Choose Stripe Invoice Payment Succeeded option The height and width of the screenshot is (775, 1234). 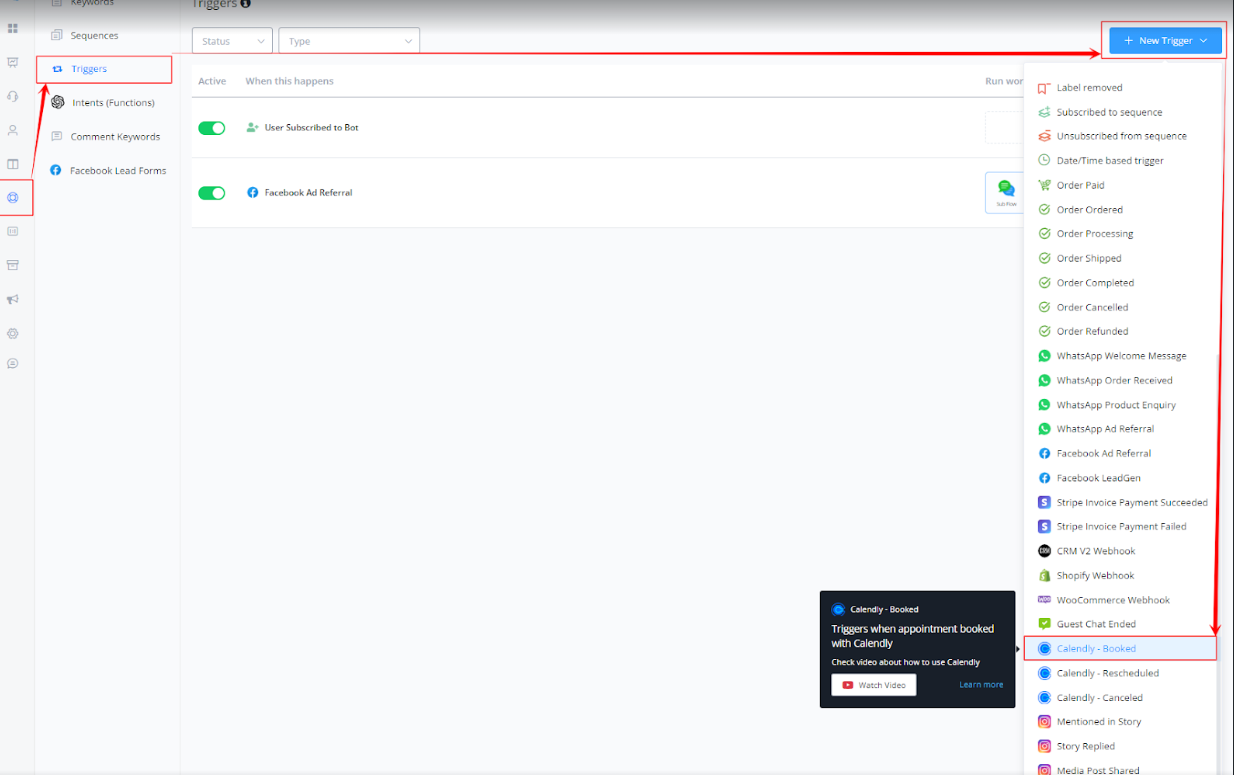point(1132,502)
